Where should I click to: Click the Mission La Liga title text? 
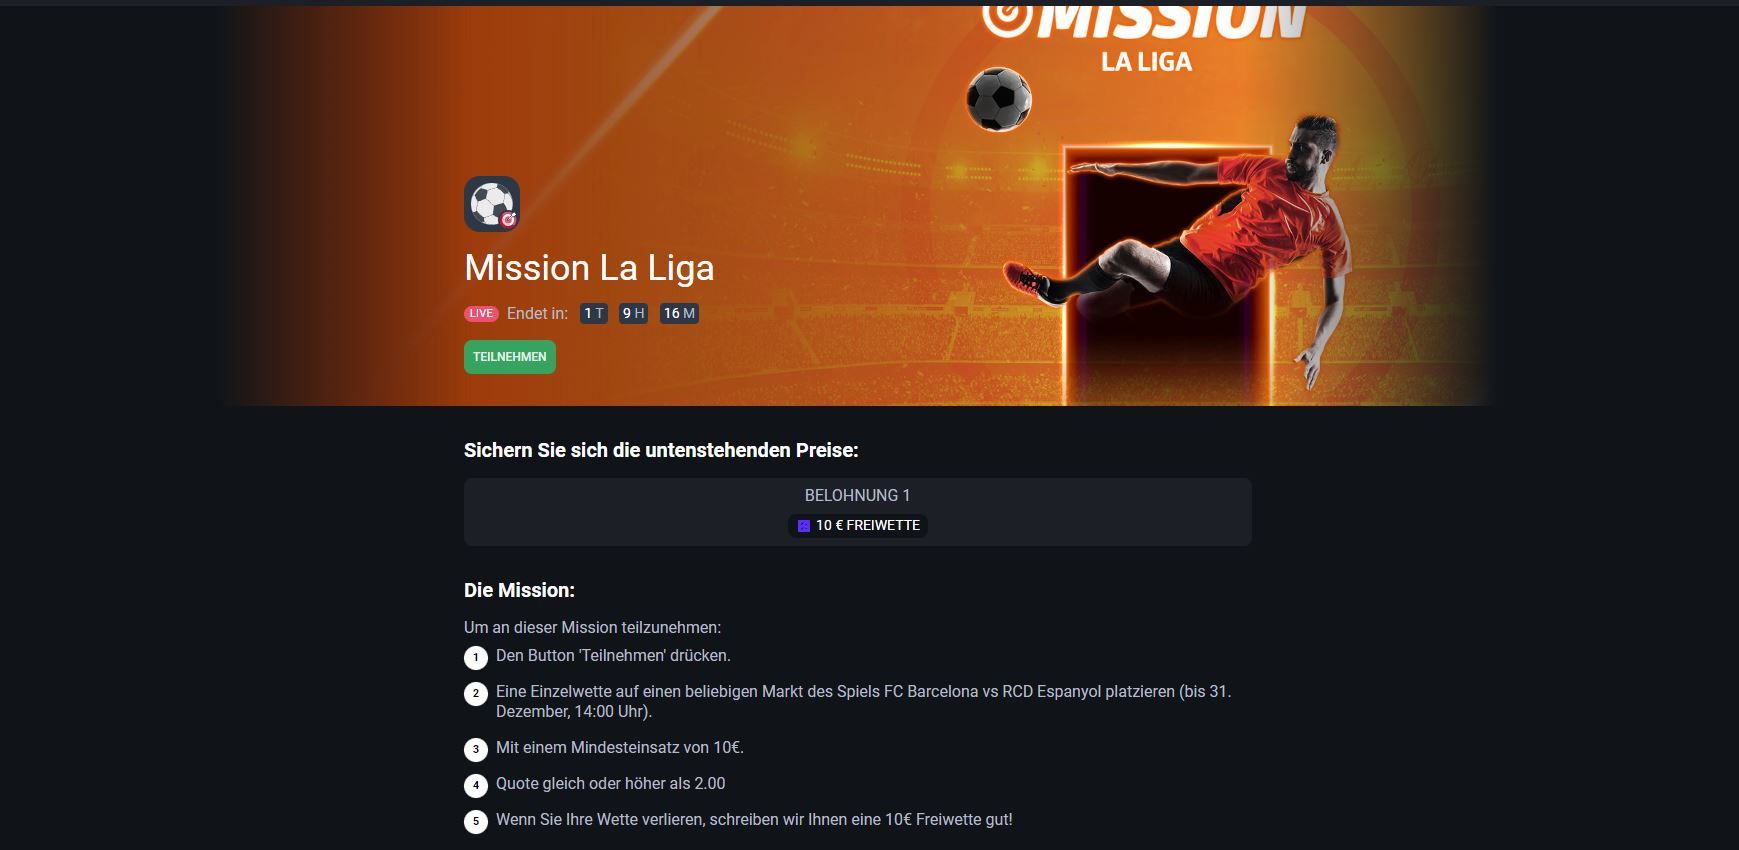pyautogui.click(x=589, y=268)
